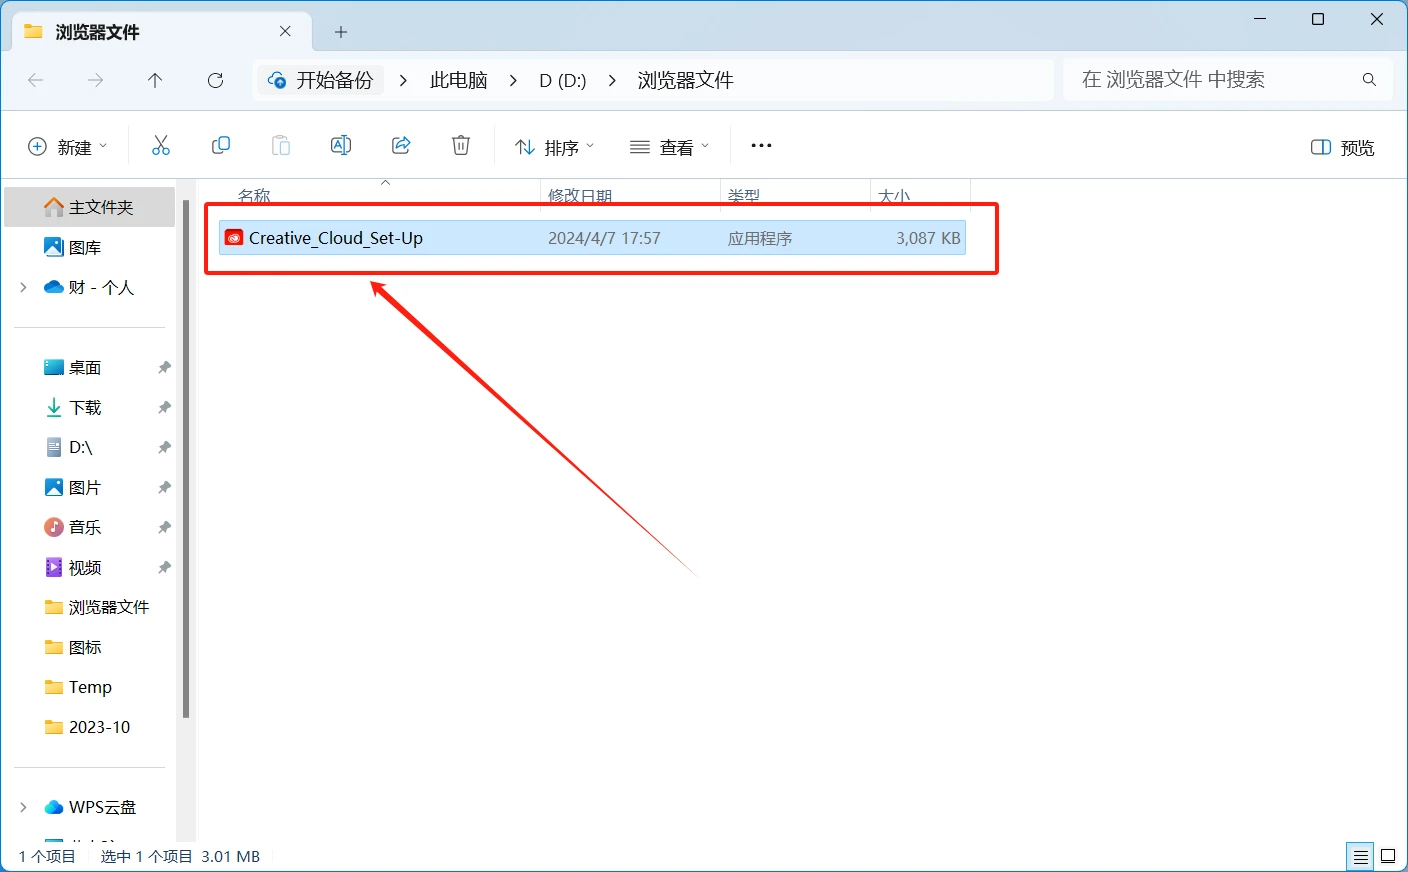
Task: Click the 应用程序 type cell
Action: click(760, 239)
